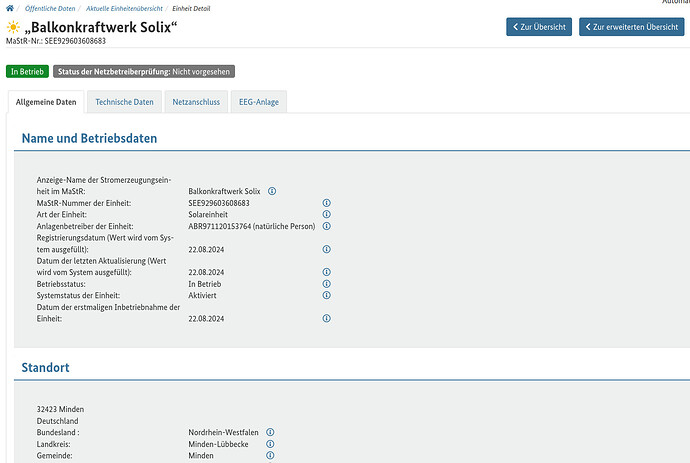Click the Zur erweiterten Übersicht button

[x=631, y=27]
